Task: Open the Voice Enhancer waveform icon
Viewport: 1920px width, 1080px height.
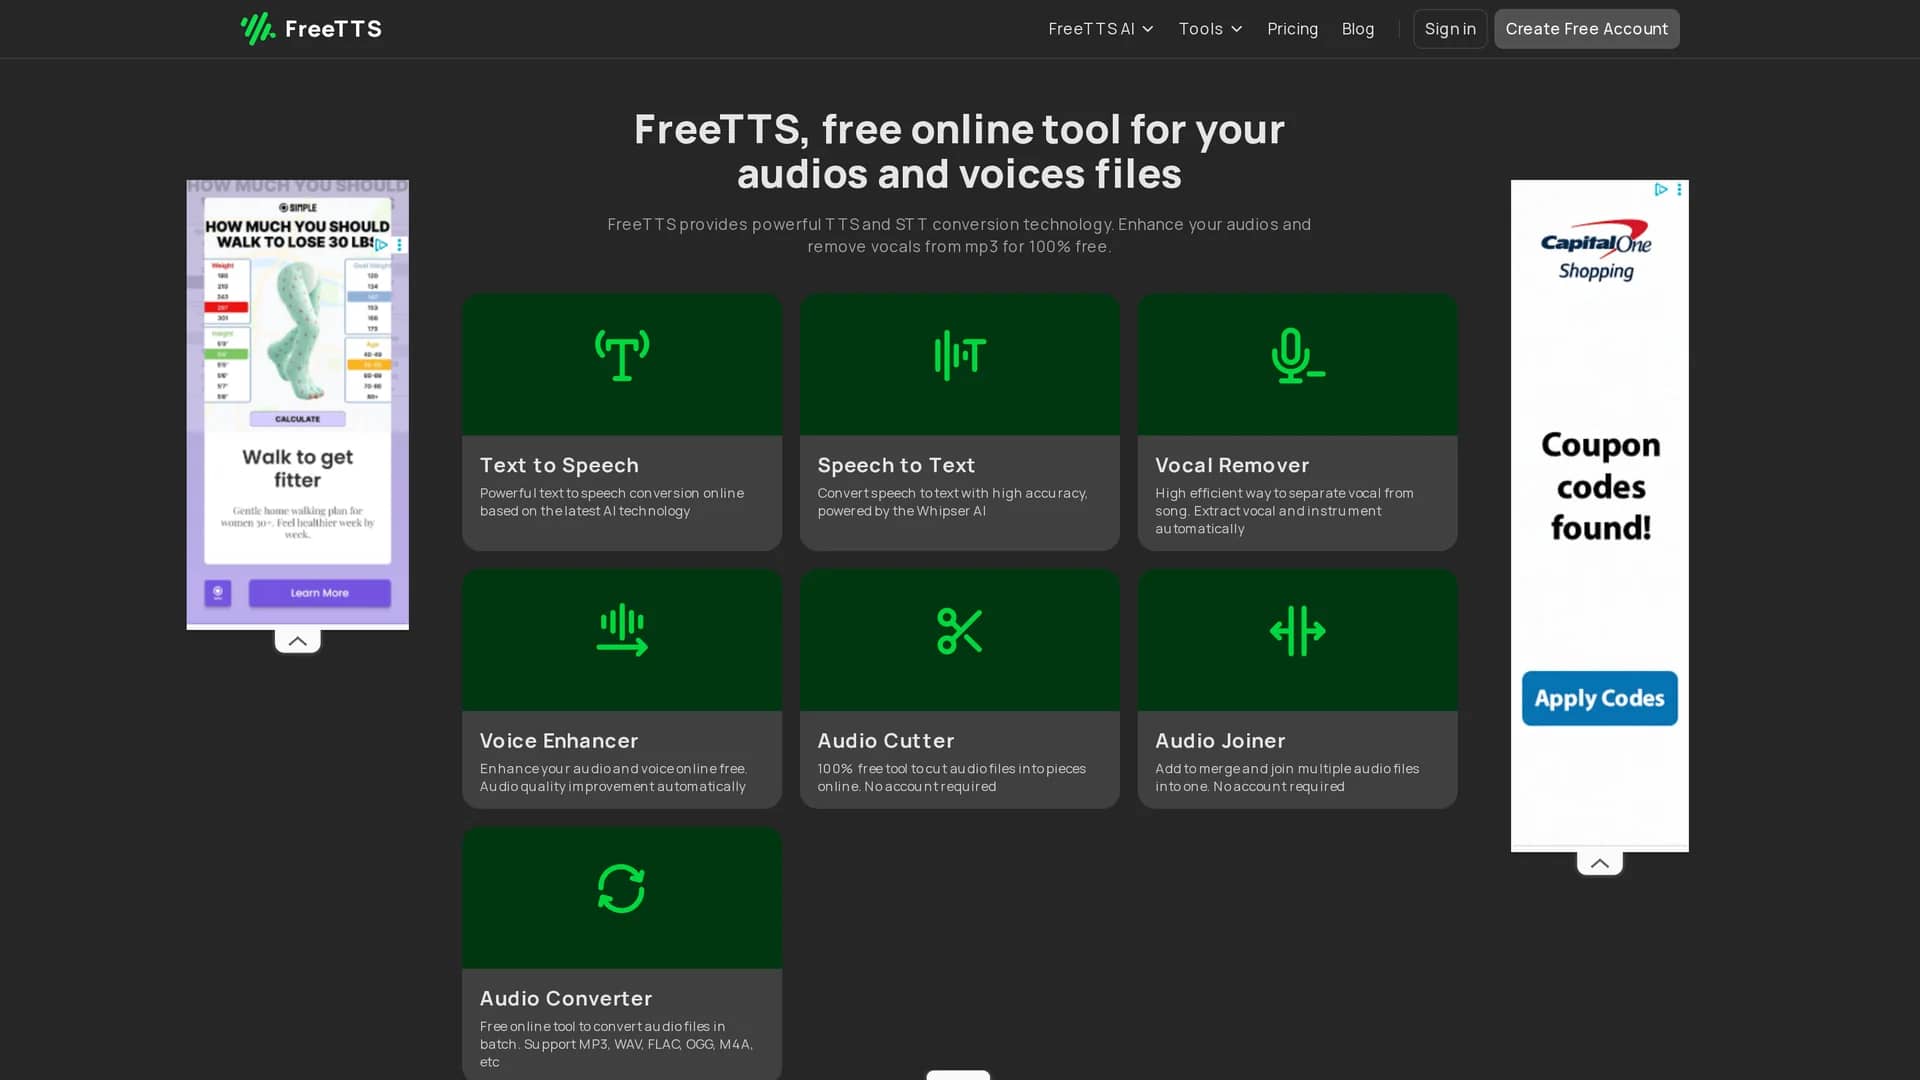Action: pos(621,630)
